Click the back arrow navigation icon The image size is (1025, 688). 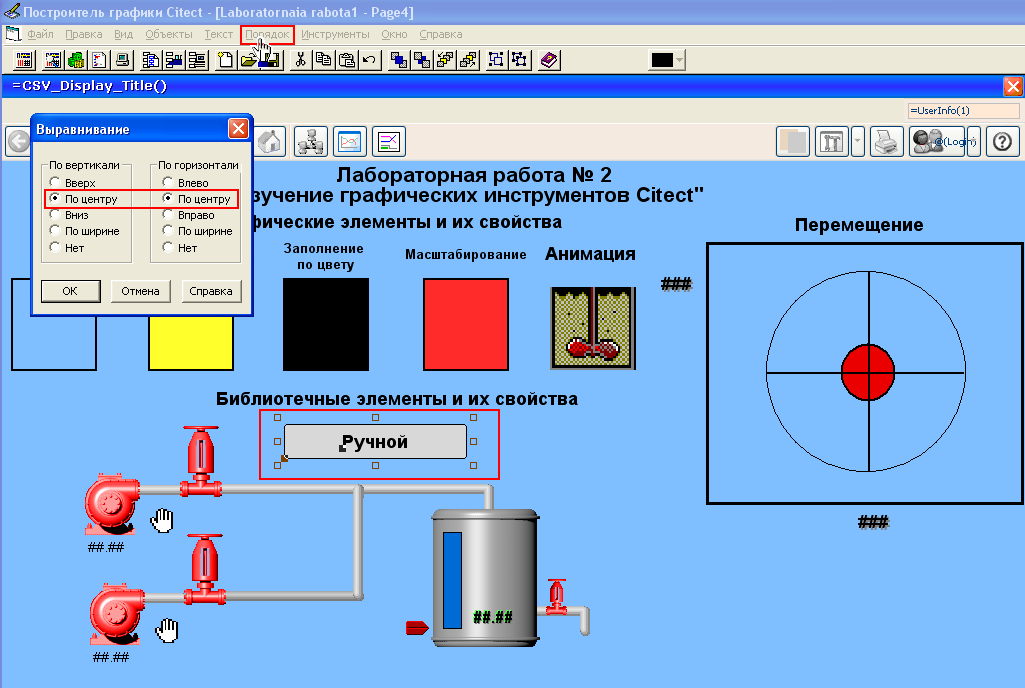coord(18,141)
